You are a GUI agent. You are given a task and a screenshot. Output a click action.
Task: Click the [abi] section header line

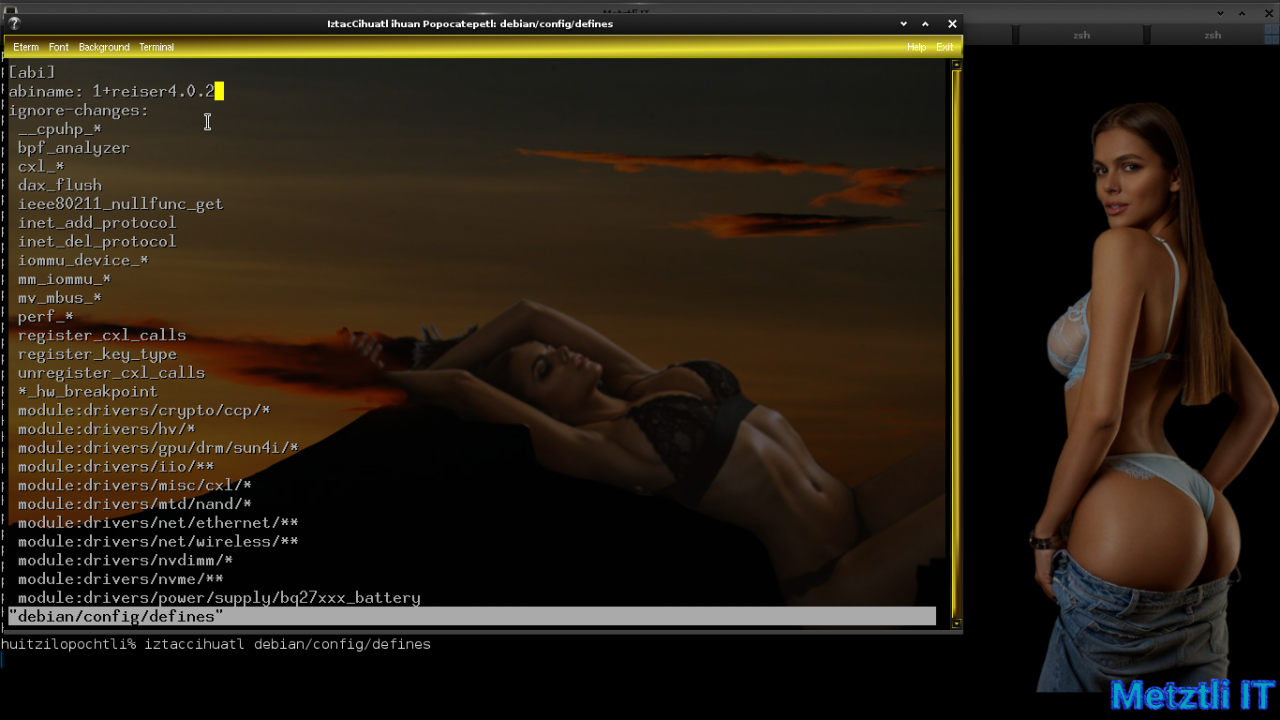[32, 72]
